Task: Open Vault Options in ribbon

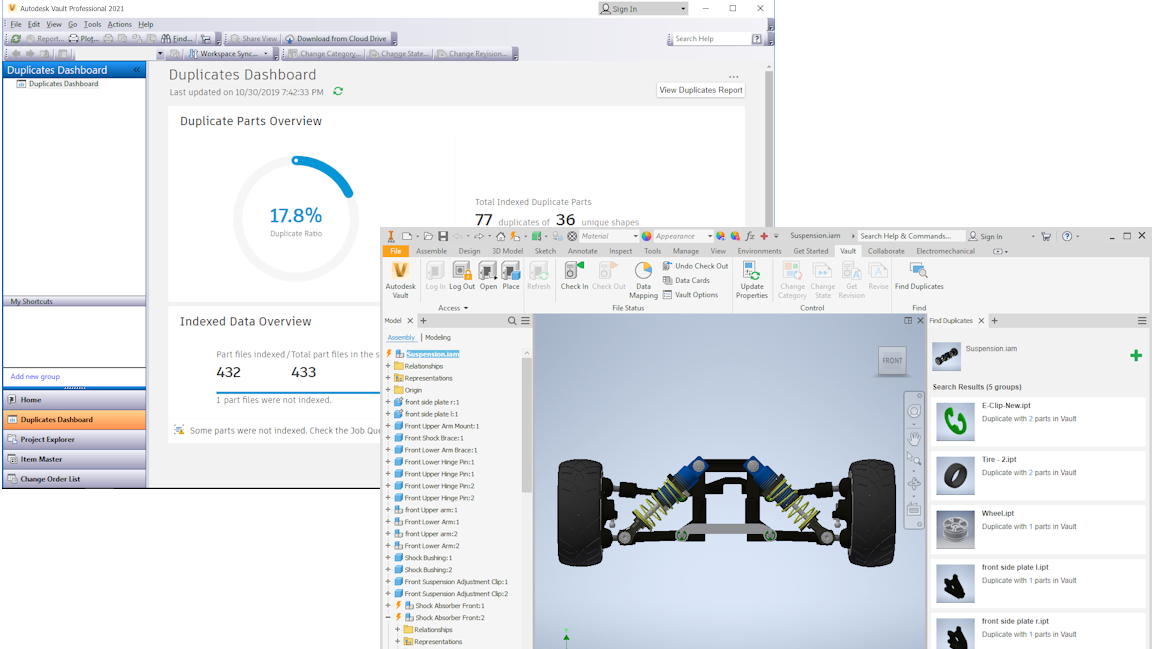Action: [x=690, y=295]
